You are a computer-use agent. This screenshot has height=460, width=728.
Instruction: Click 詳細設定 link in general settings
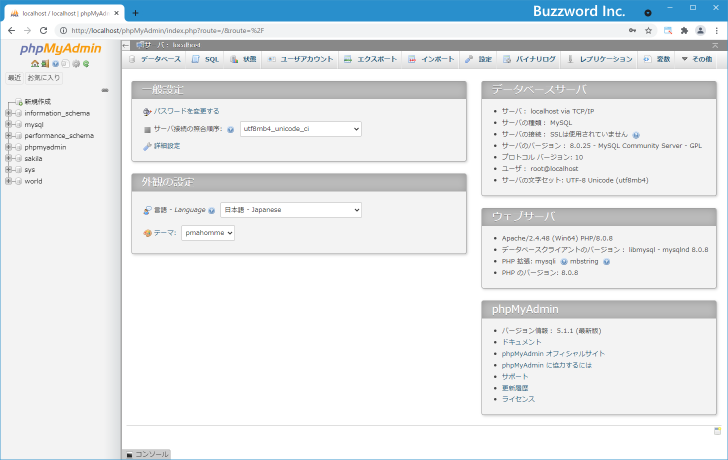(x=167, y=146)
